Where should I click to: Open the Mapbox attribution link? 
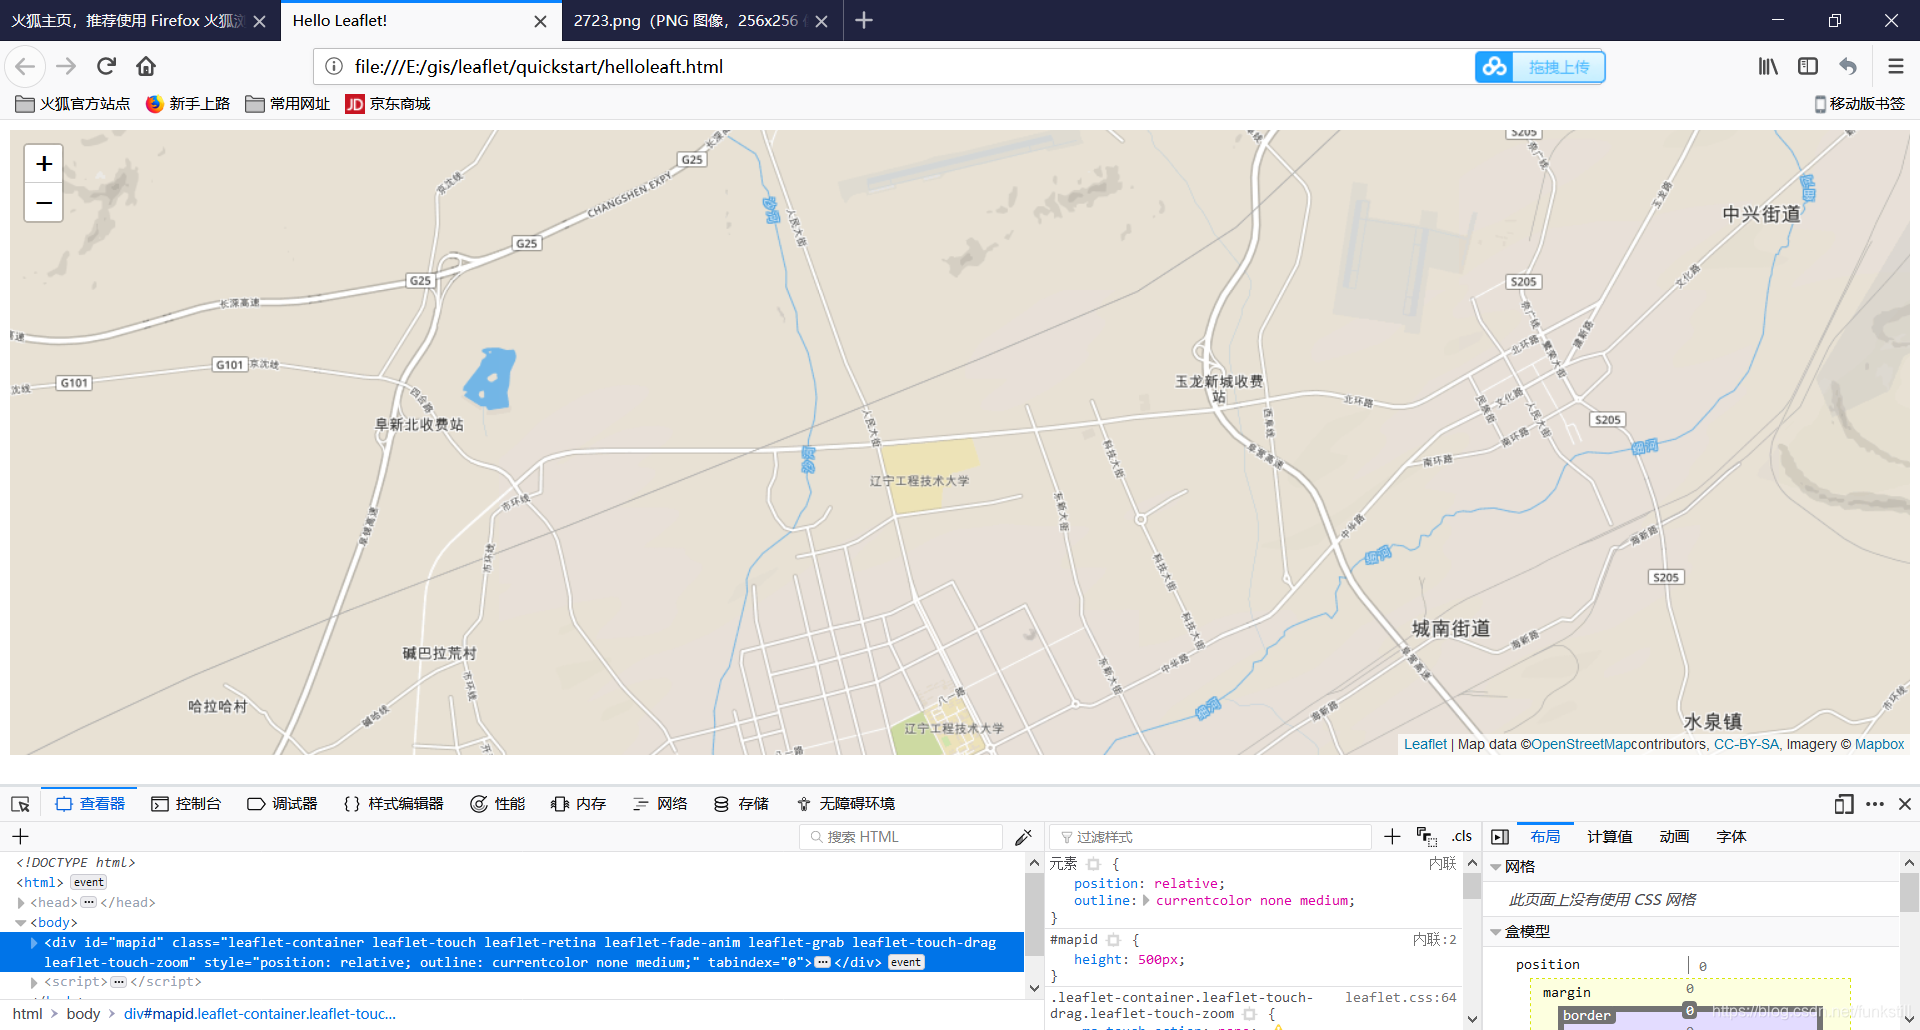(x=1879, y=744)
